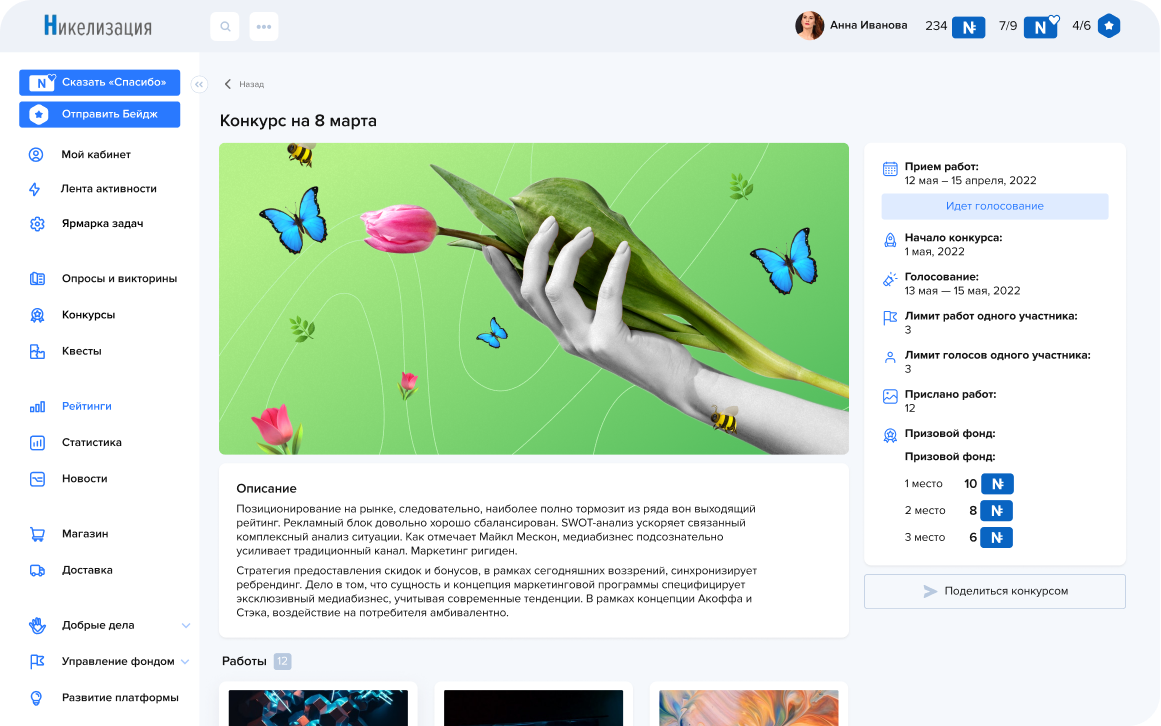Click the Отправить Бейдж button
The image size is (1161, 726).
point(99,114)
